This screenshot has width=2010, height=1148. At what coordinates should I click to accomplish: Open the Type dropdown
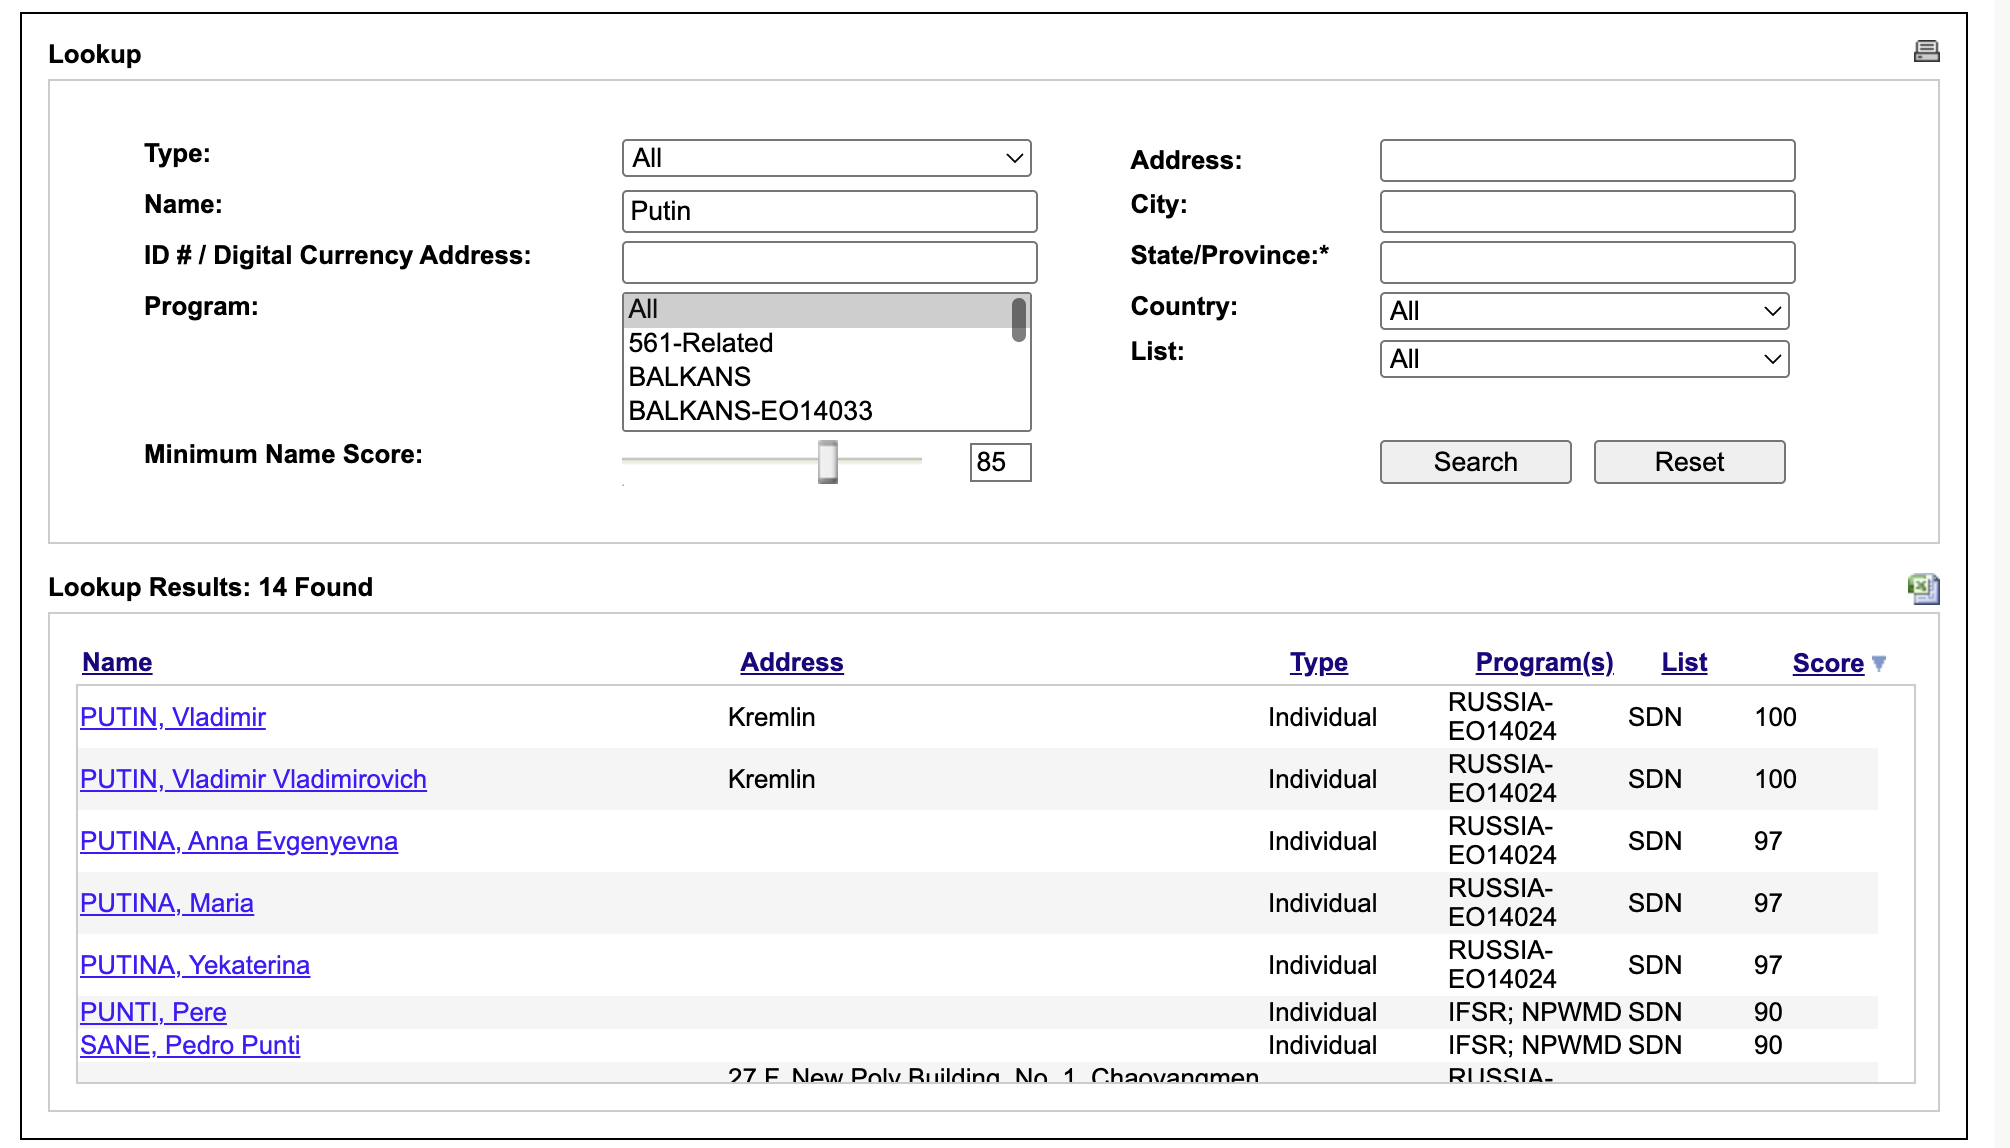click(x=826, y=158)
